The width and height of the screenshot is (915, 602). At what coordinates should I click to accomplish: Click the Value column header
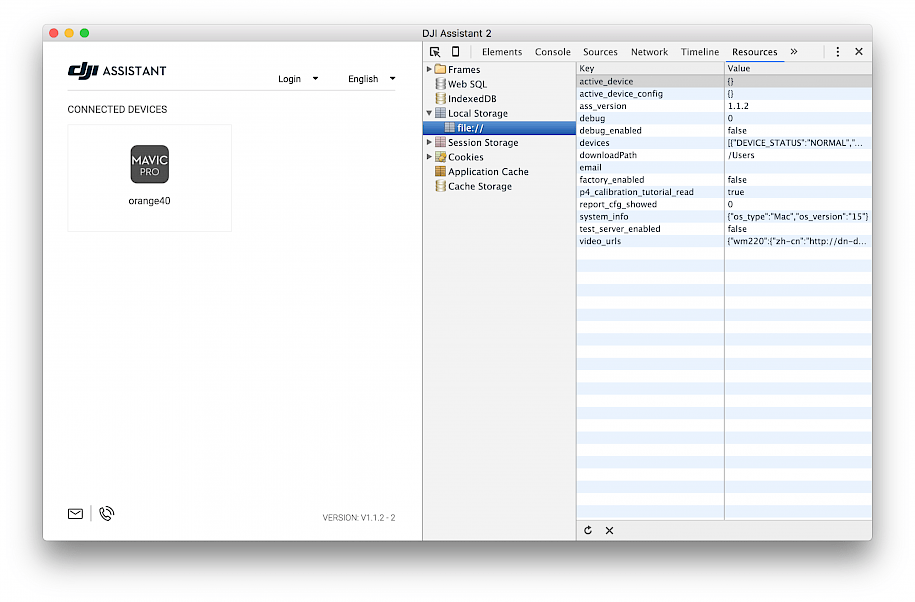pos(798,68)
